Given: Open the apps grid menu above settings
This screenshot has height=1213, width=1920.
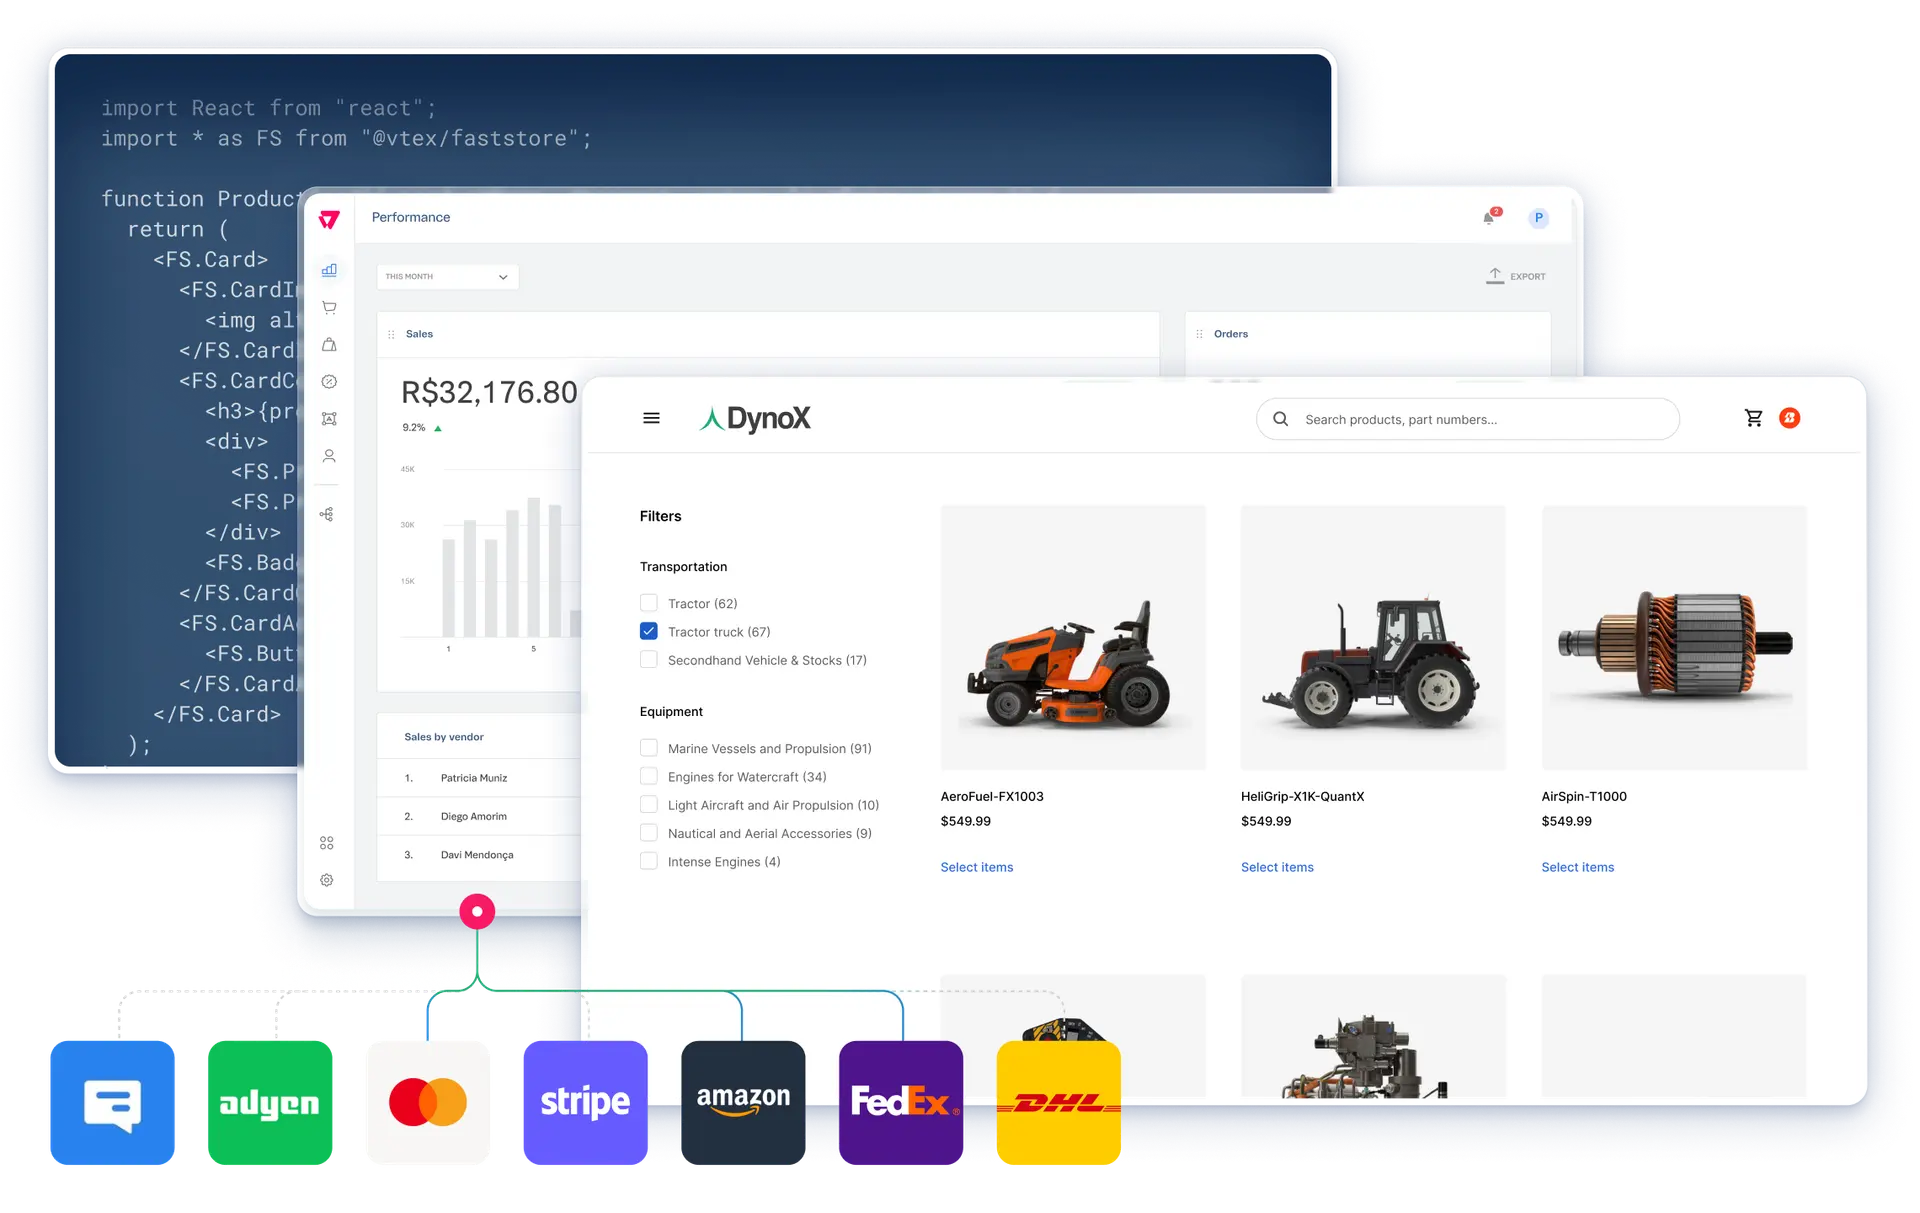Looking at the screenshot, I should click(327, 842).
